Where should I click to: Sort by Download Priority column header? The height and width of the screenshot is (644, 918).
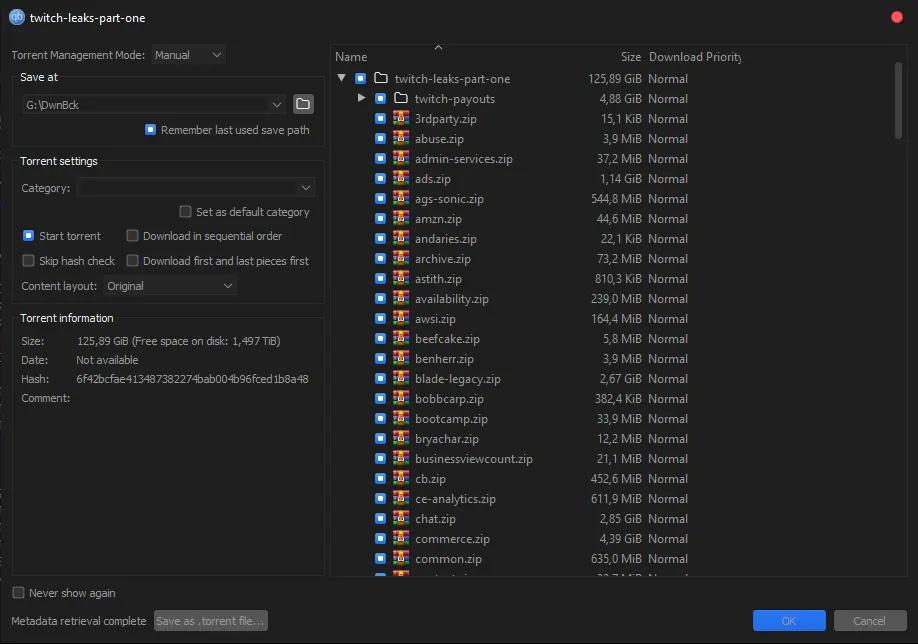point(695,57)
